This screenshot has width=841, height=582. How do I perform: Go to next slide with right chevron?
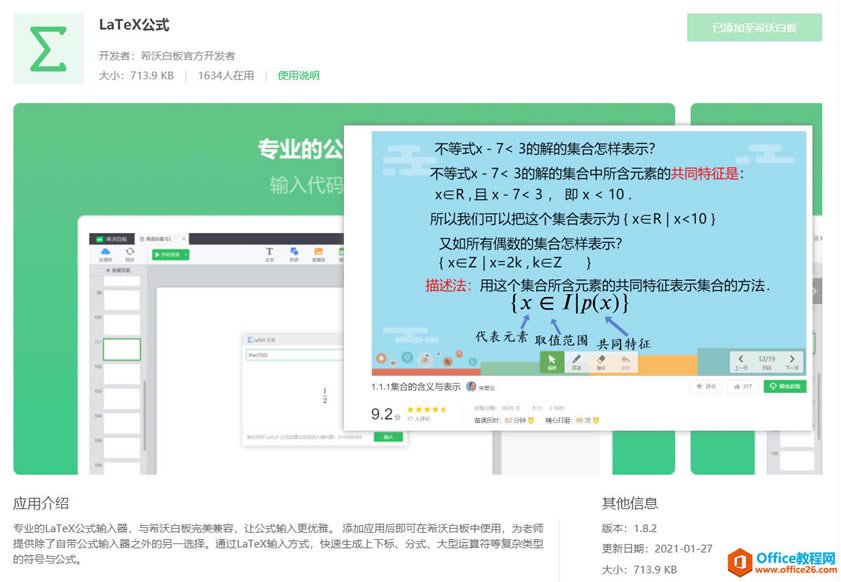coord(792,361)
